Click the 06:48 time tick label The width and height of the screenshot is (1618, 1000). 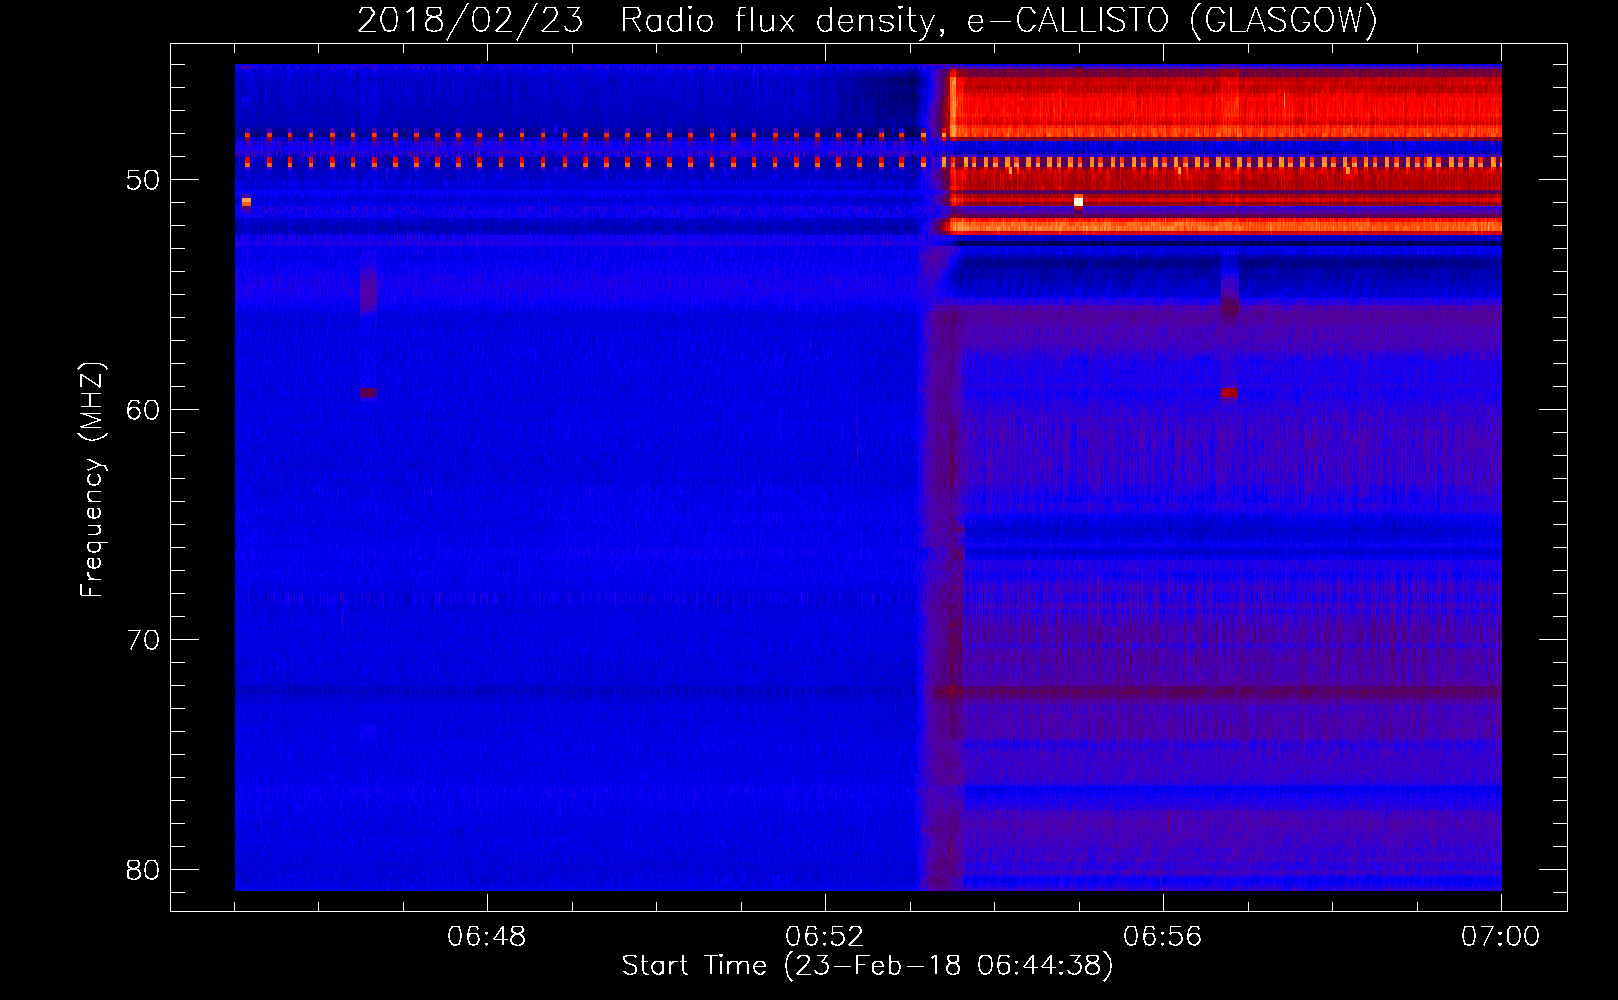[487, 937]
